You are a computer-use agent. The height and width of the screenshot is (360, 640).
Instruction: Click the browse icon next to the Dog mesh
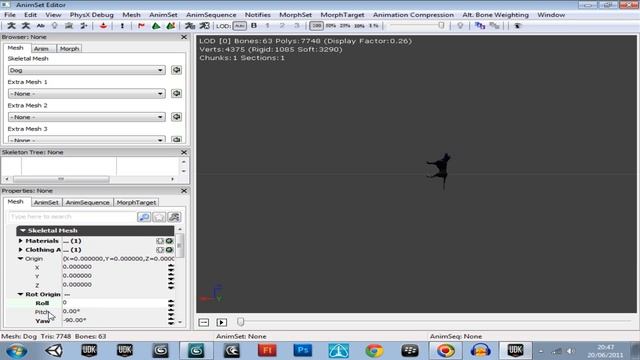click(x=176, y=70)
